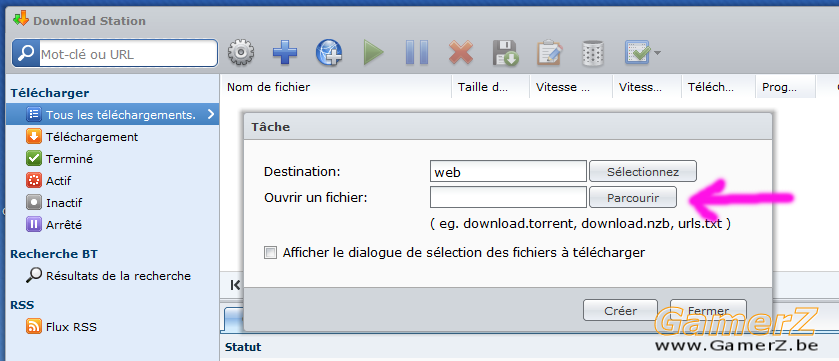Viewport: 839px width, 361px height.
Task: Click the pause download icon
Action: 417,53
